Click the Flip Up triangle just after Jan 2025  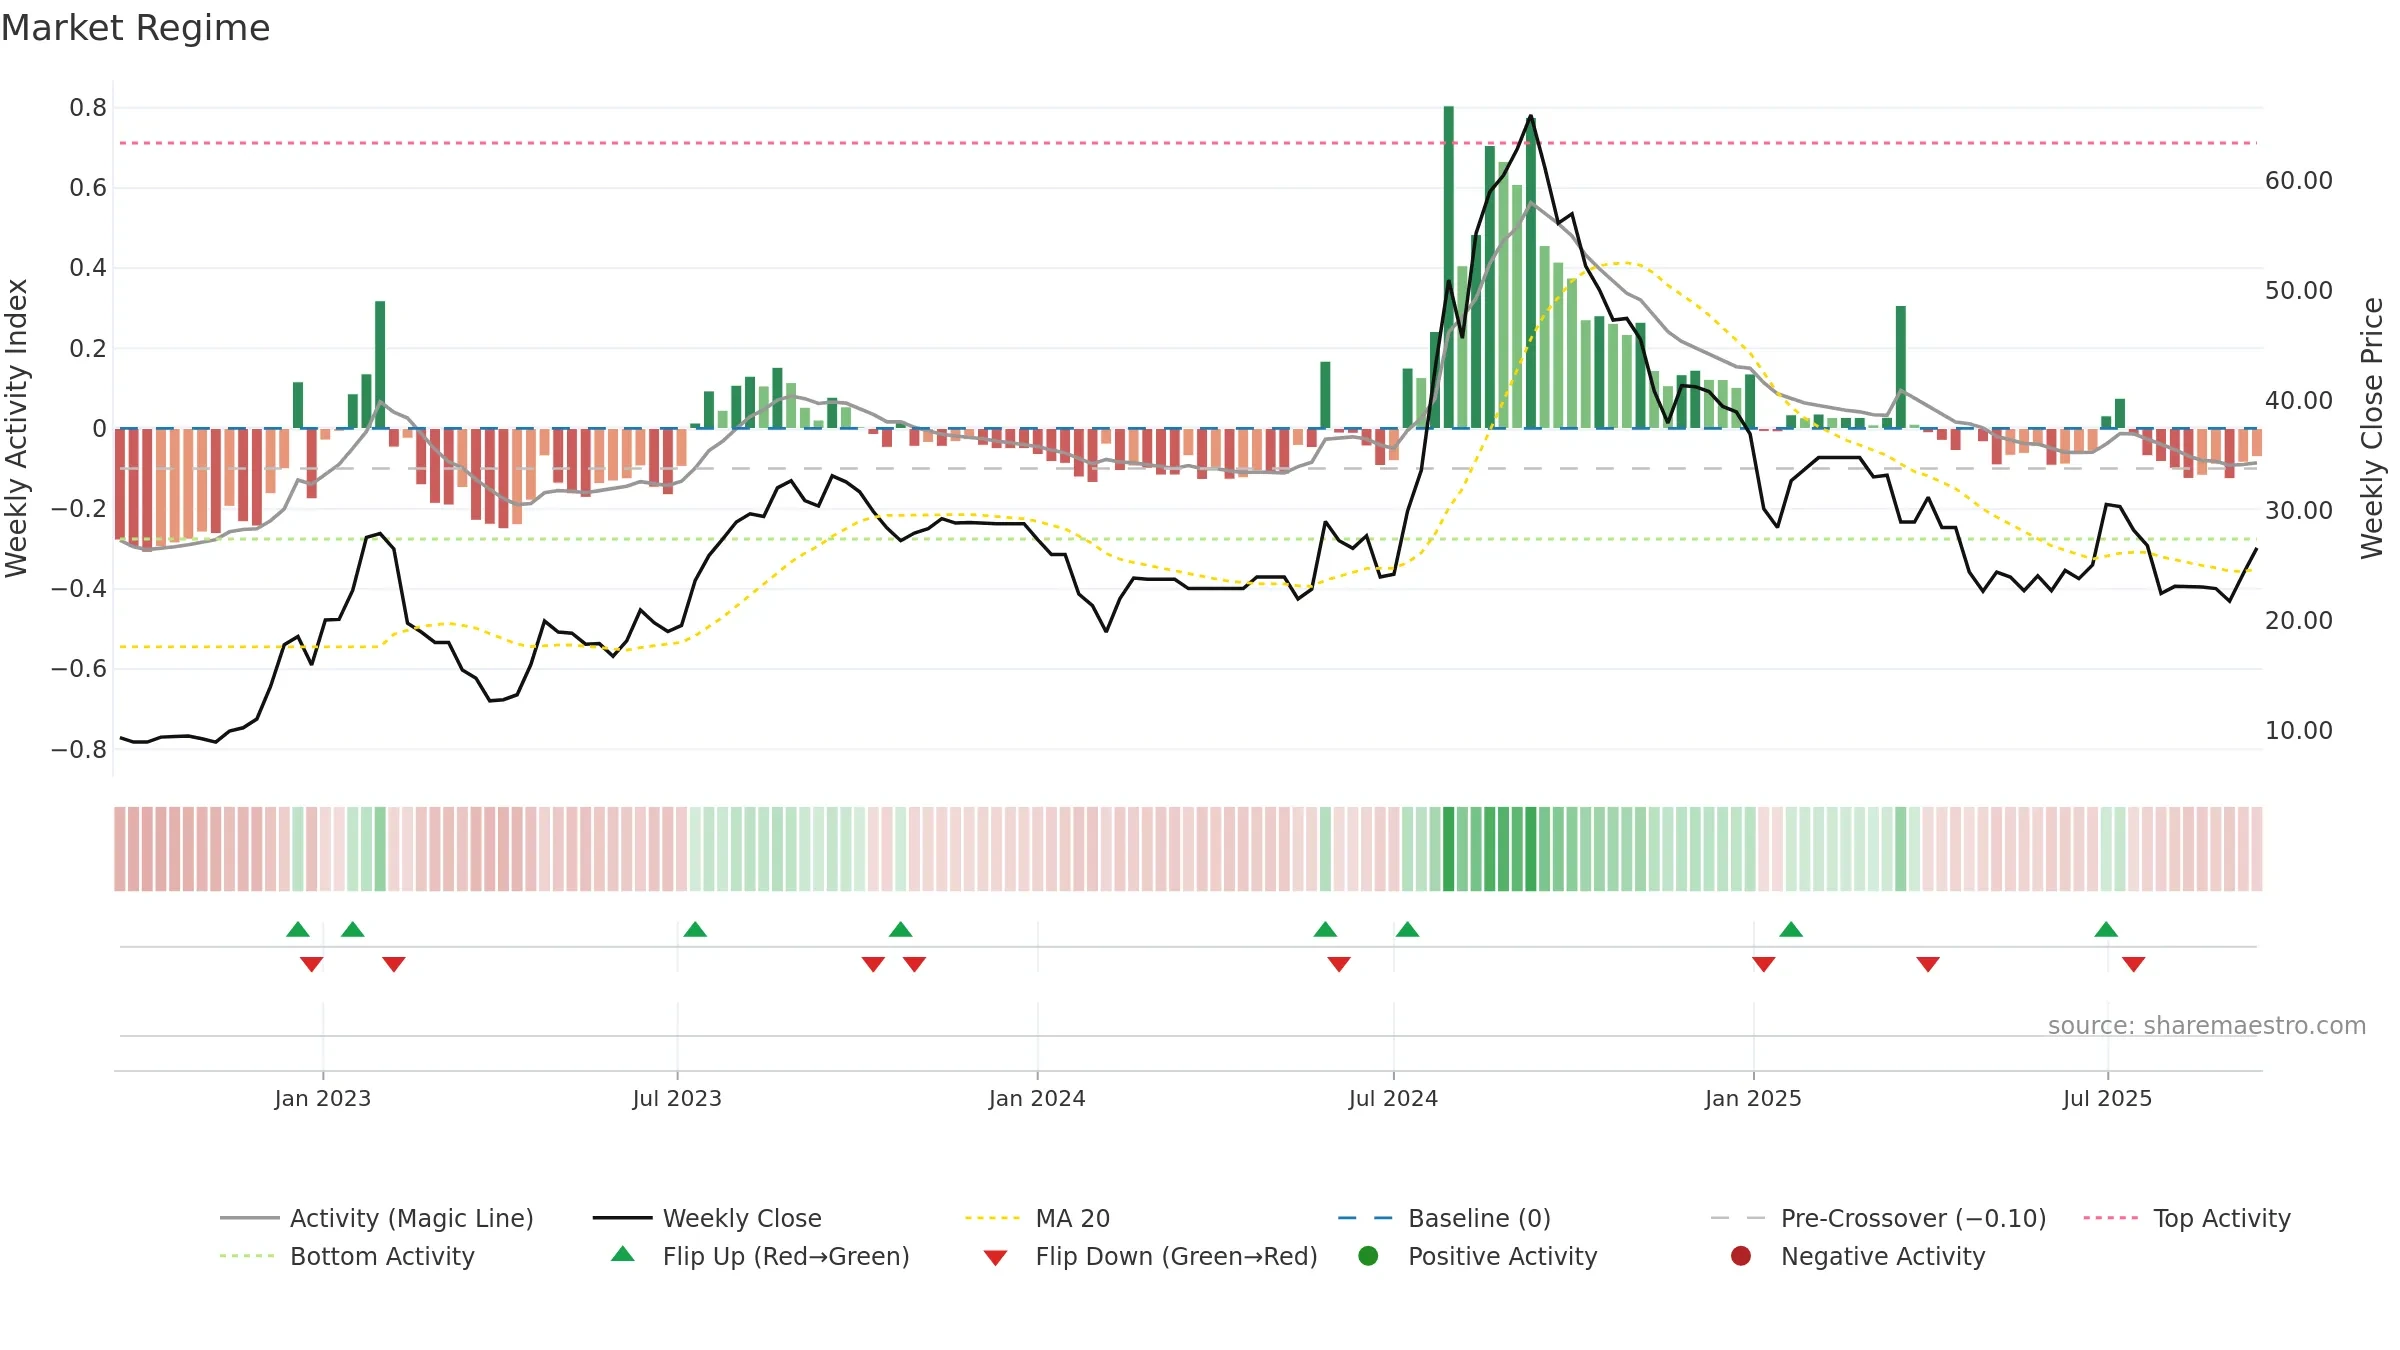point(1791,929)
